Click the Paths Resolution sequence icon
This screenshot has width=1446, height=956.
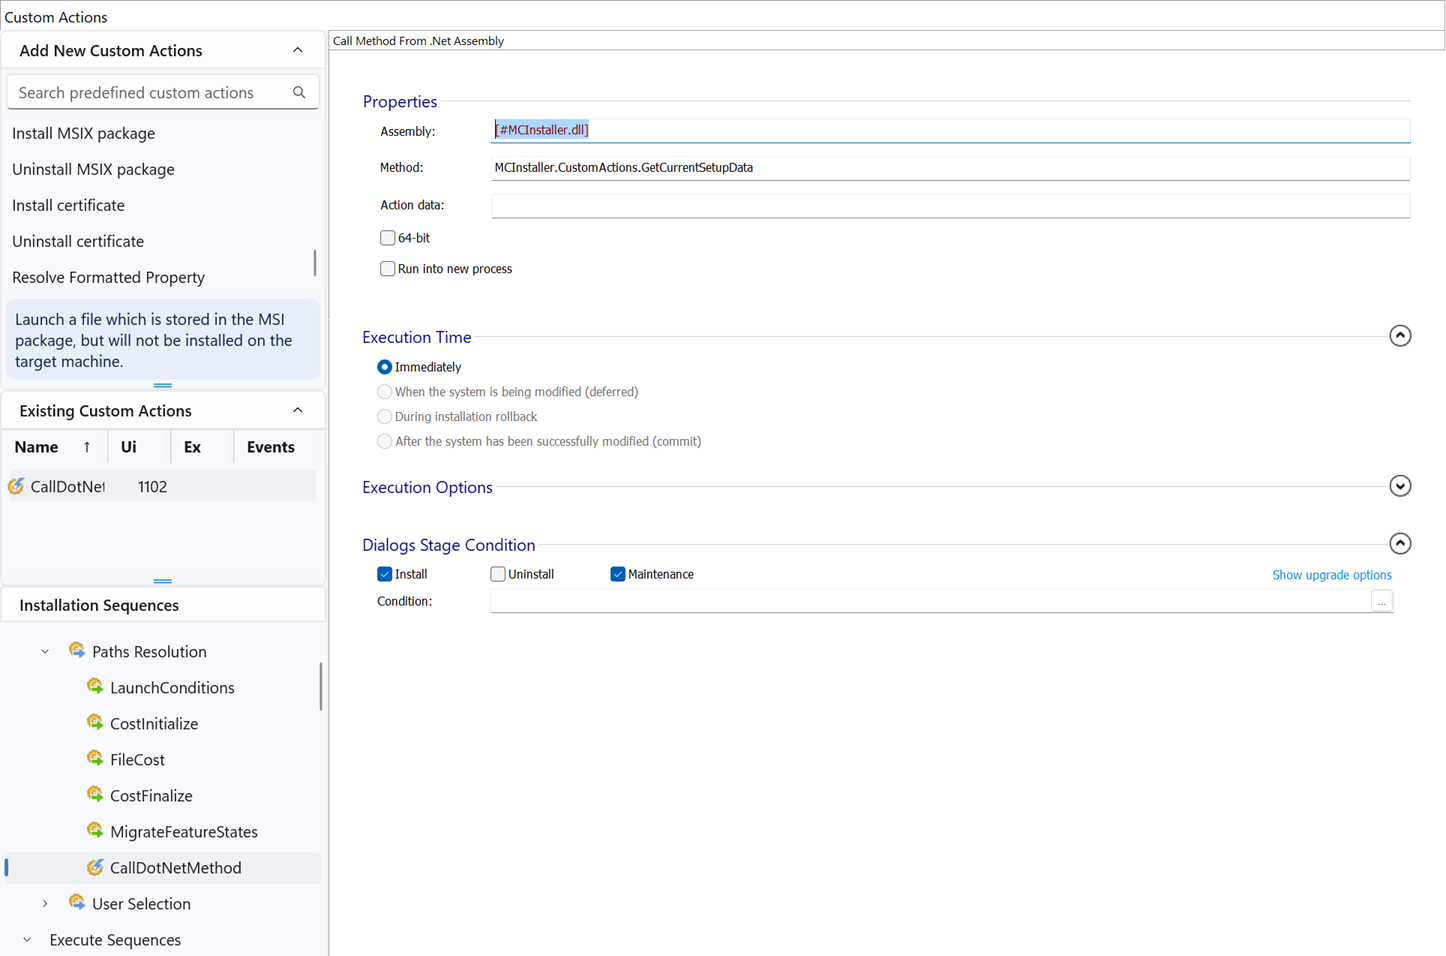(x=77, y=651)
